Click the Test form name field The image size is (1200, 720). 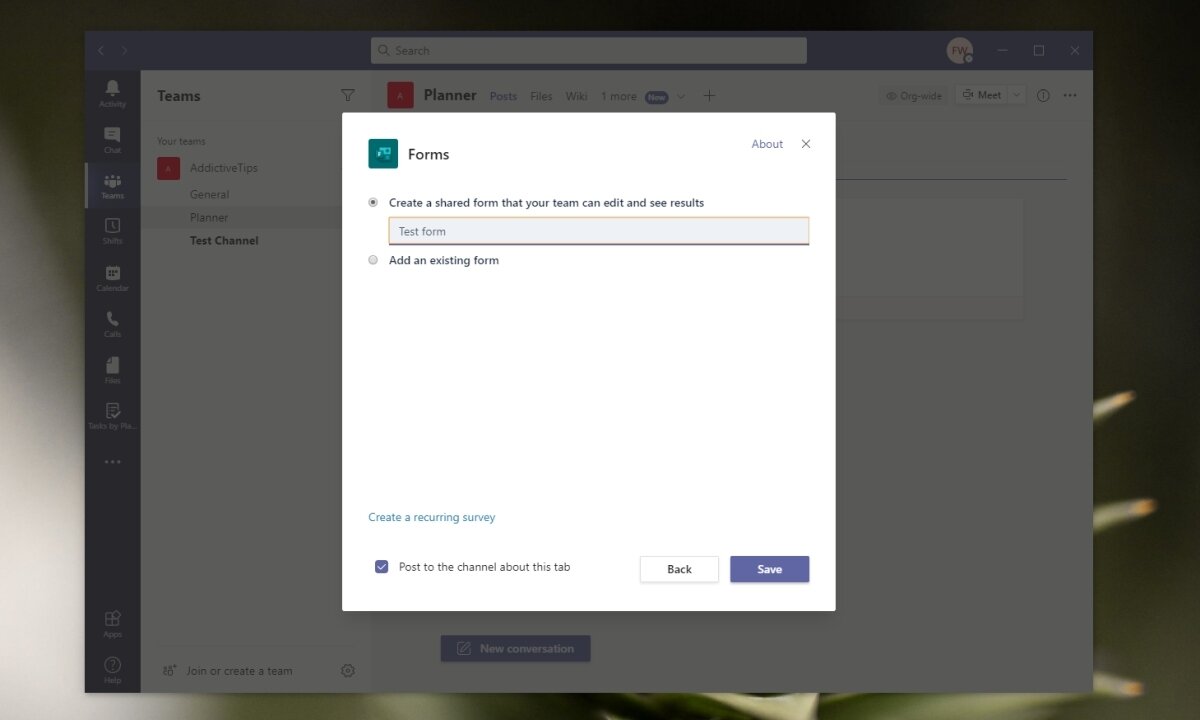coord(598,230)
